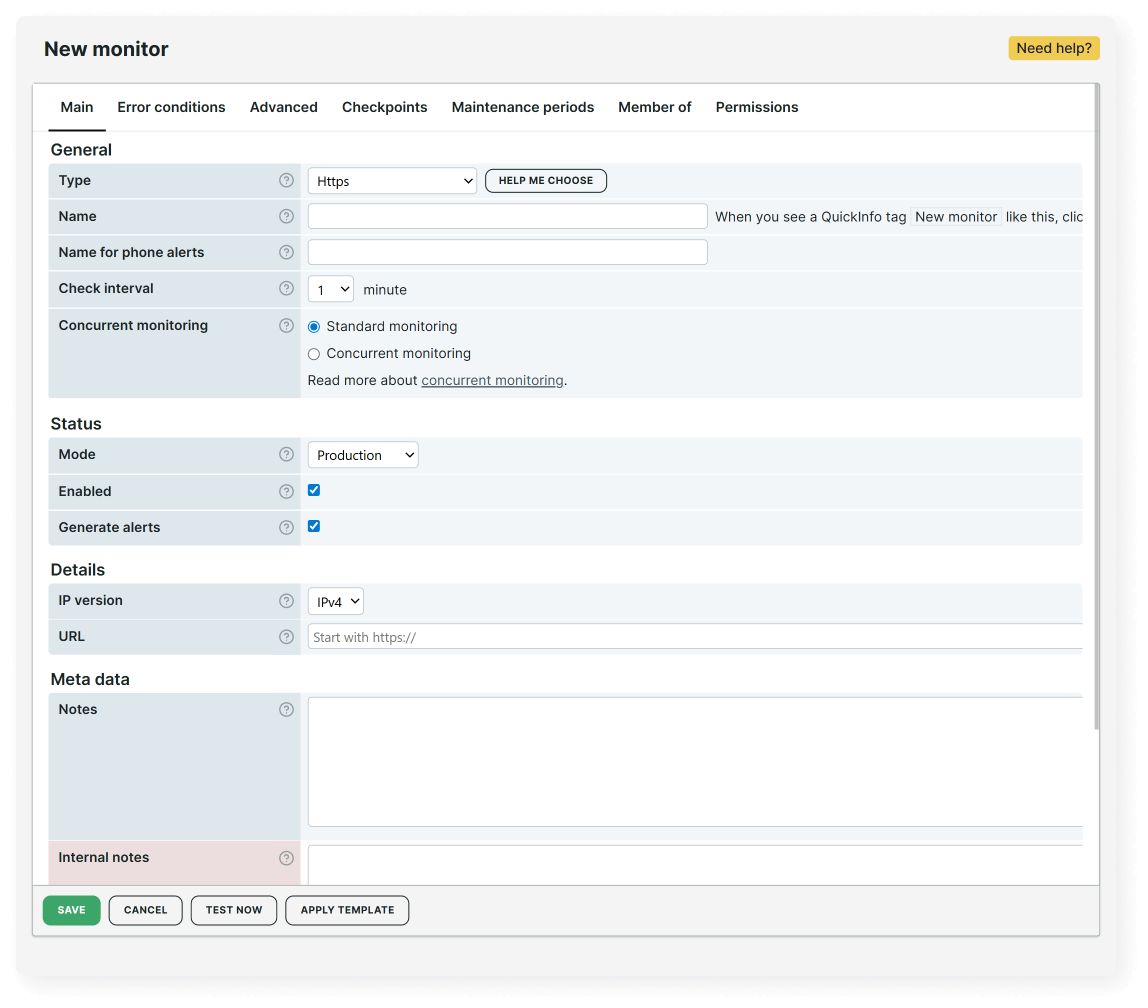Screen dimensions: 1148x1008
Task: Click the Mode help icon
Action: coord(286,454)
